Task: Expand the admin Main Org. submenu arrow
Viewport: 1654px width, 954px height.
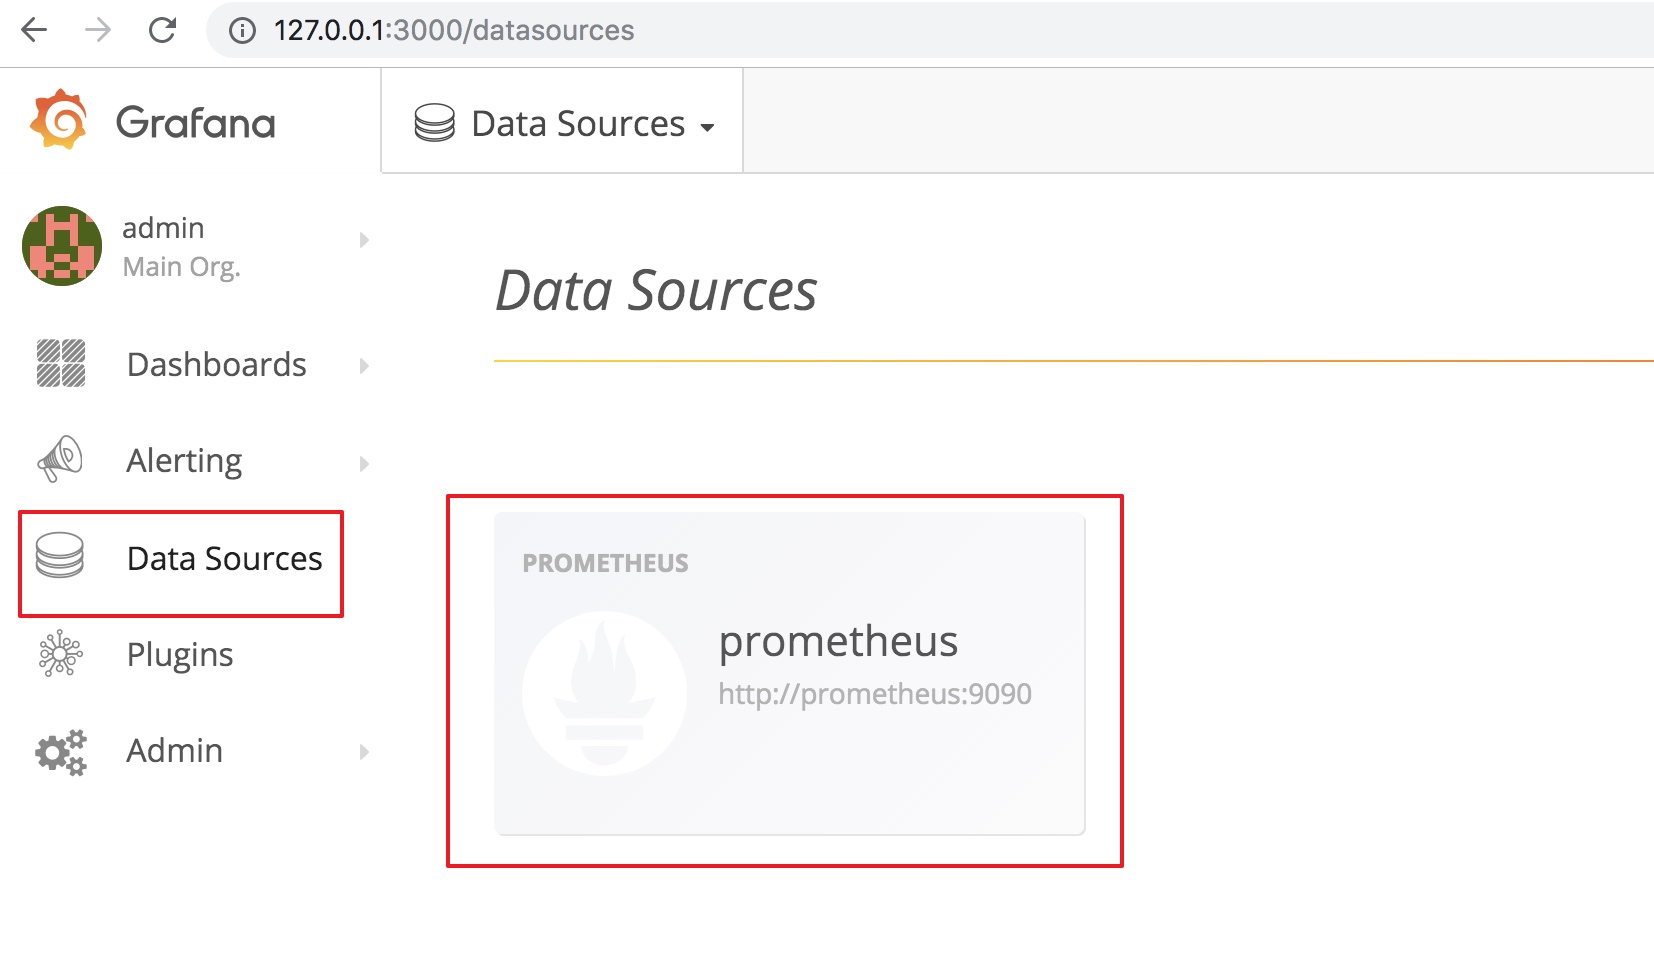Action: pyautogui.click(x=364, y=240)
